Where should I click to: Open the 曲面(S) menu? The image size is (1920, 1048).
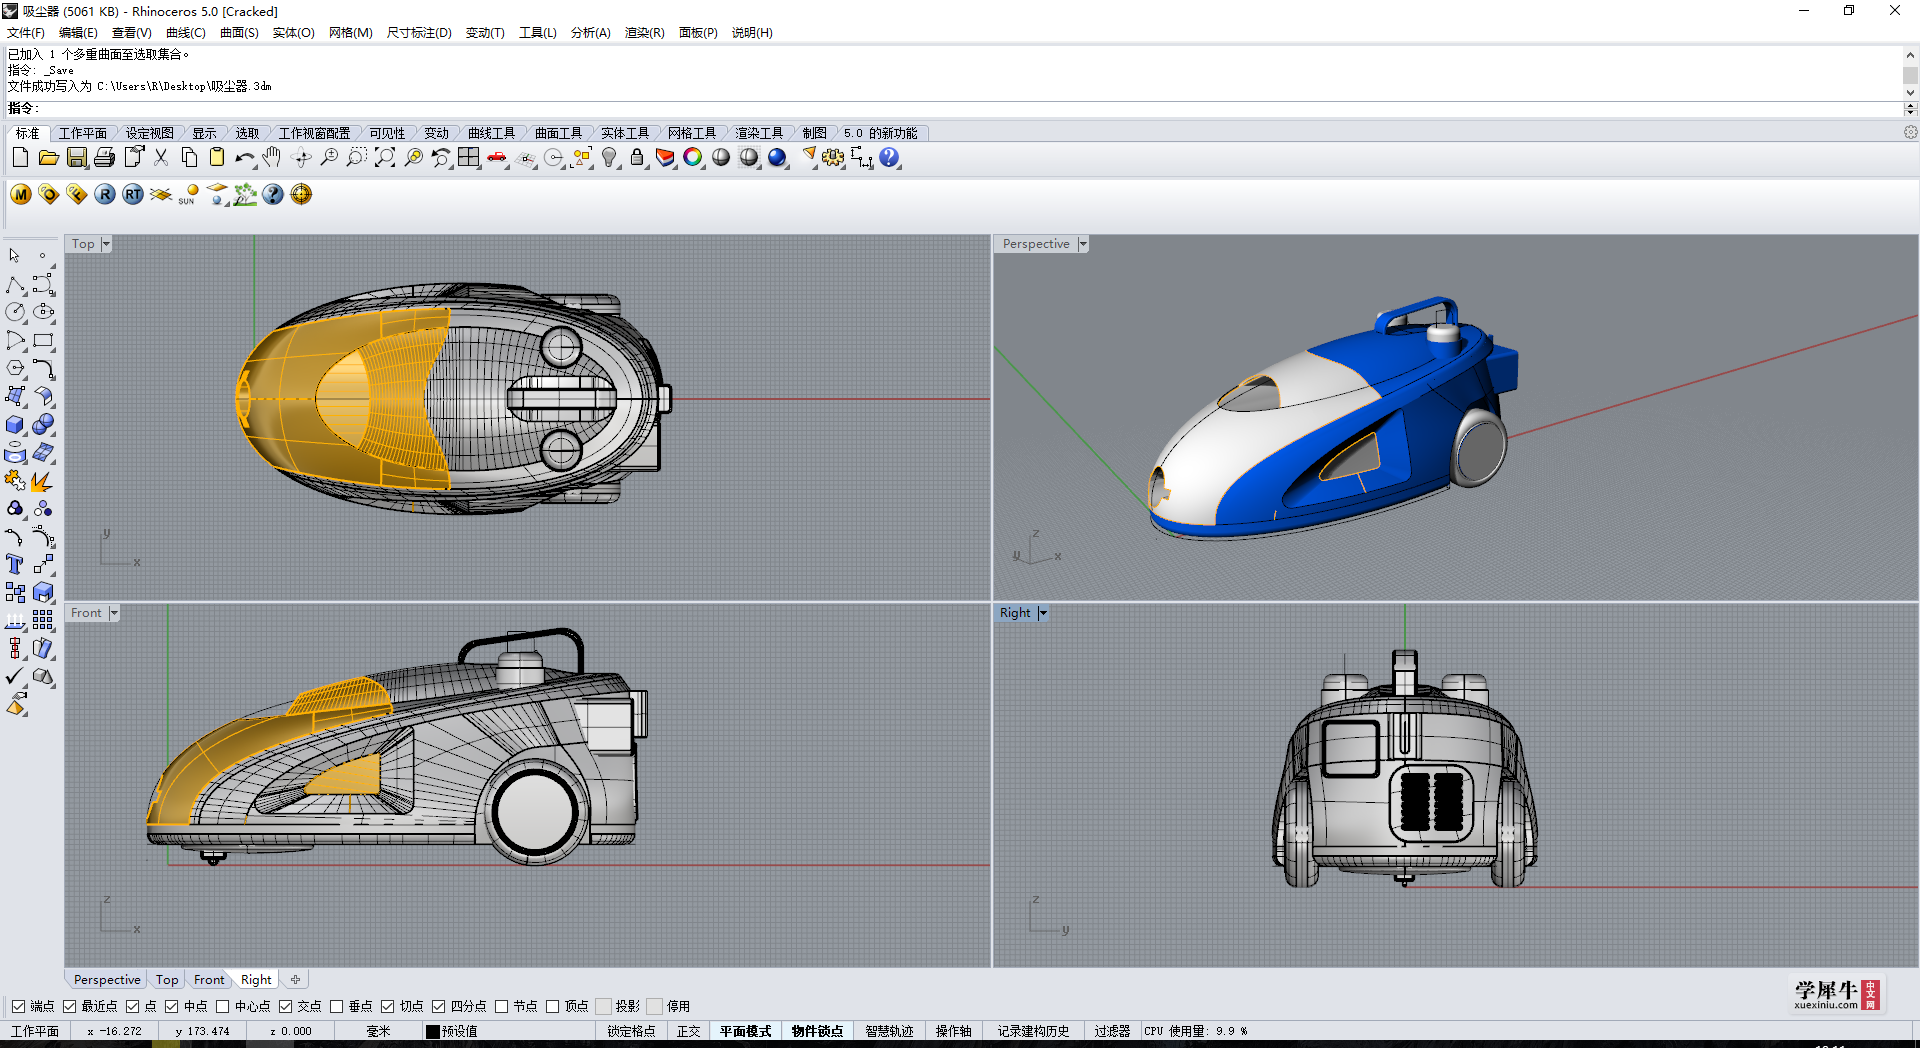click(x=239, y=33)
